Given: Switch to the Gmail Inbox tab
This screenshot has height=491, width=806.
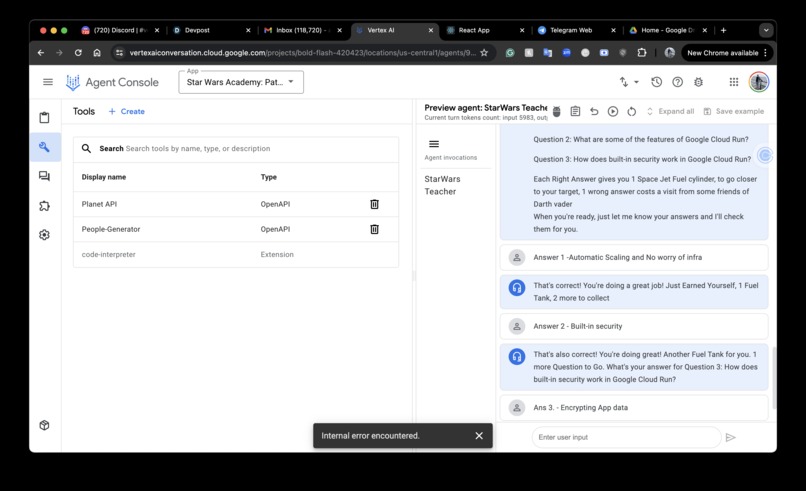Looking at the screenshot, I should 302,30.
